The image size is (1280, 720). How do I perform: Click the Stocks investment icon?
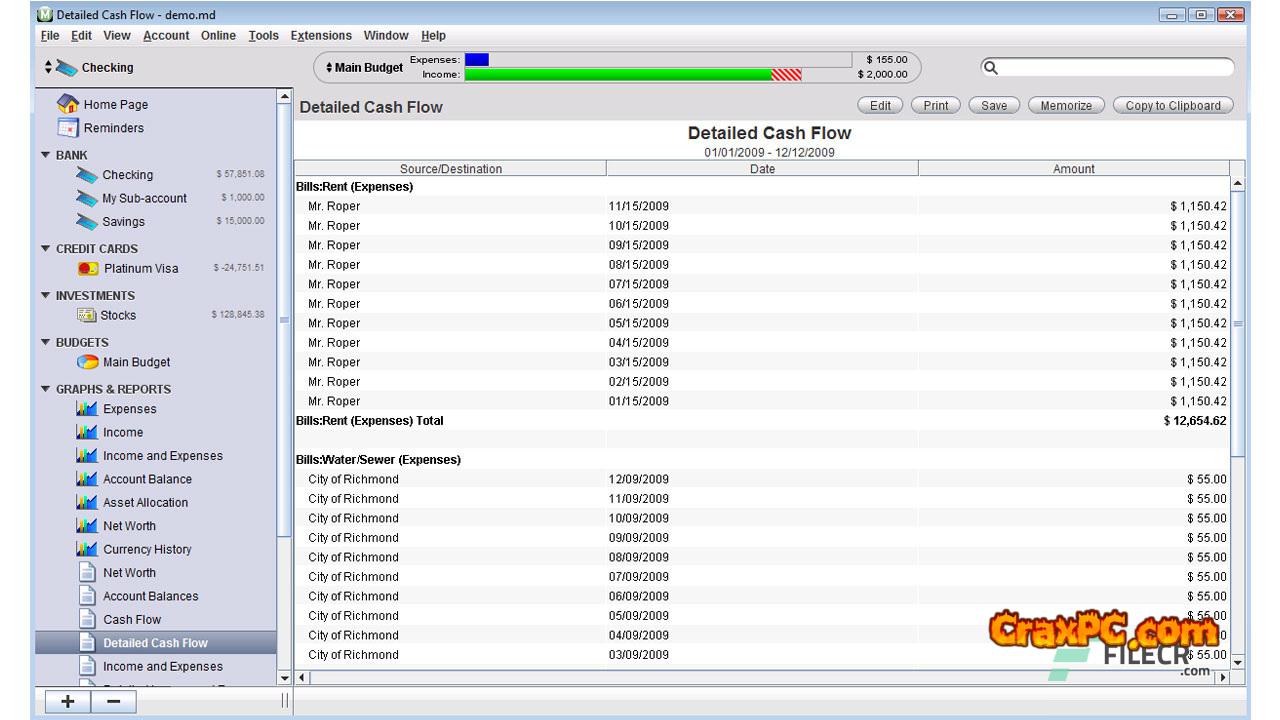(87, 315)
